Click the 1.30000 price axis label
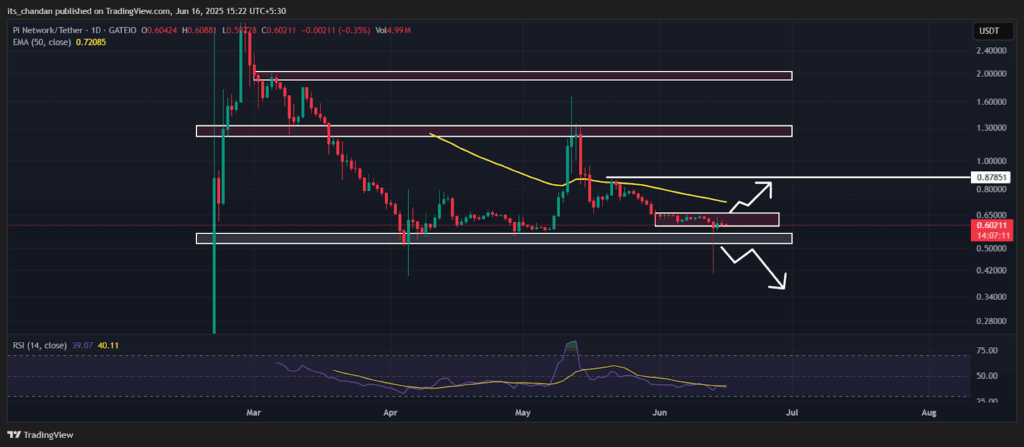The width and height of the screenshot is (1024, 447). click(x=990, y=129)
